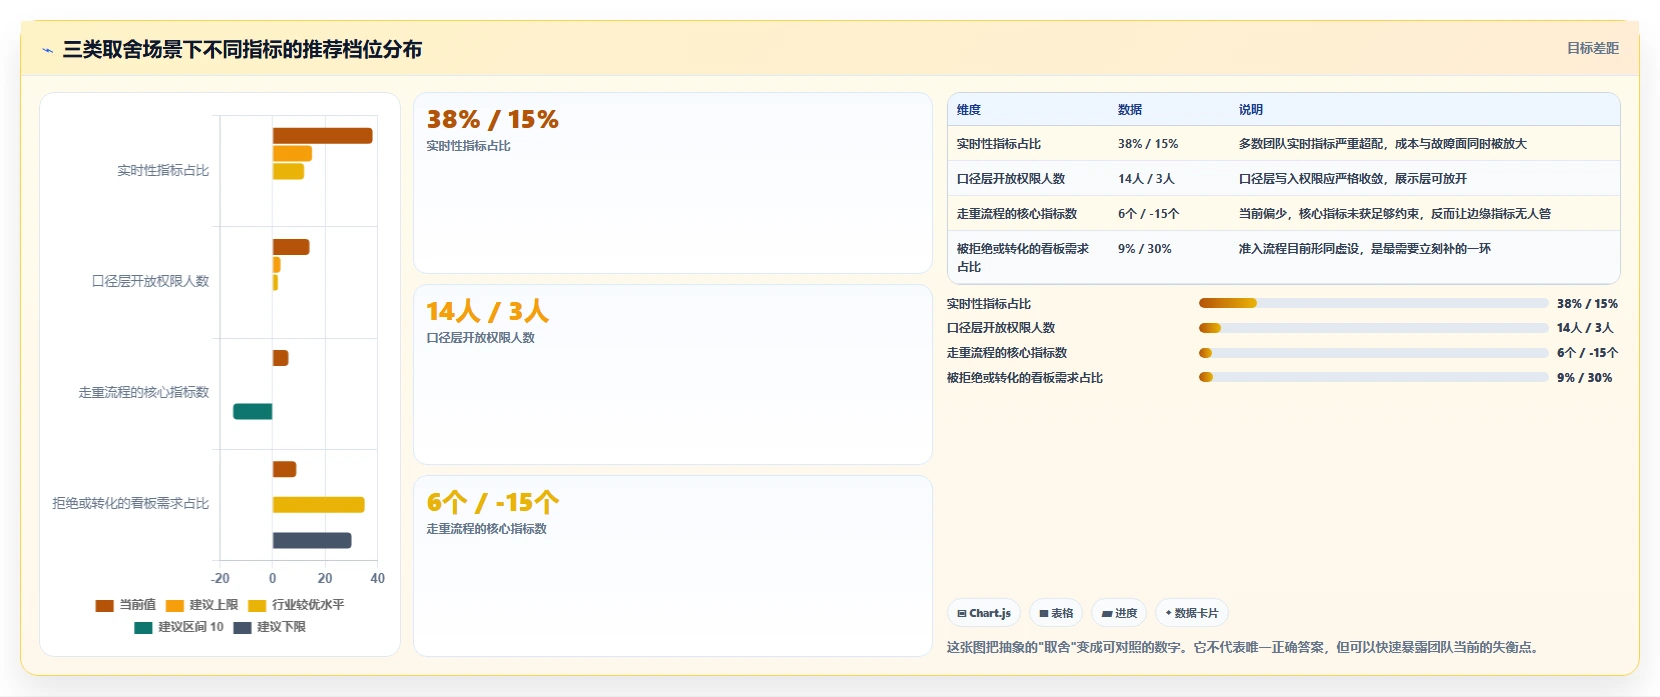1660x697 pixels.
Task: Click the dark slate 建议下限 bar in chart
Action: (312, 541)
